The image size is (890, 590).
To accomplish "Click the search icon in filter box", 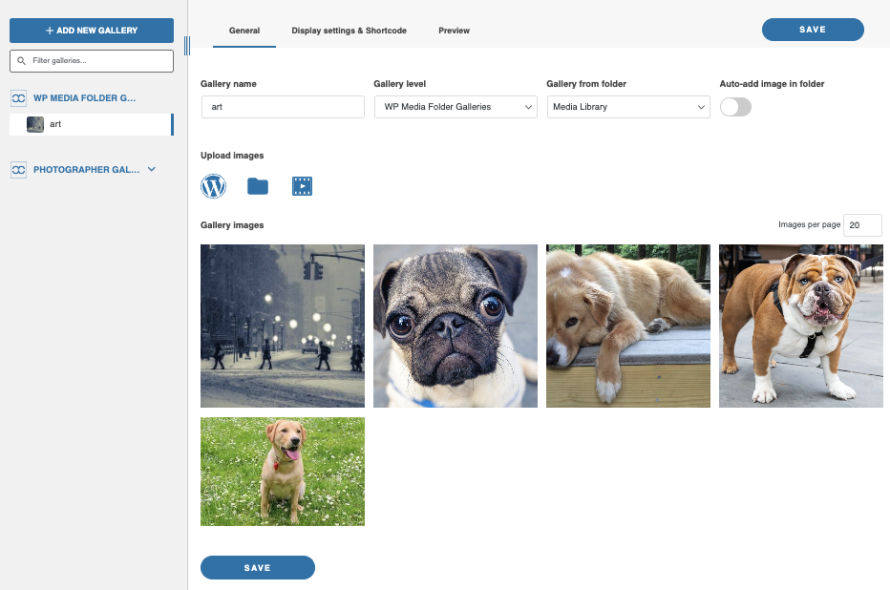I will pyautogui.click(x=21, y=61).
